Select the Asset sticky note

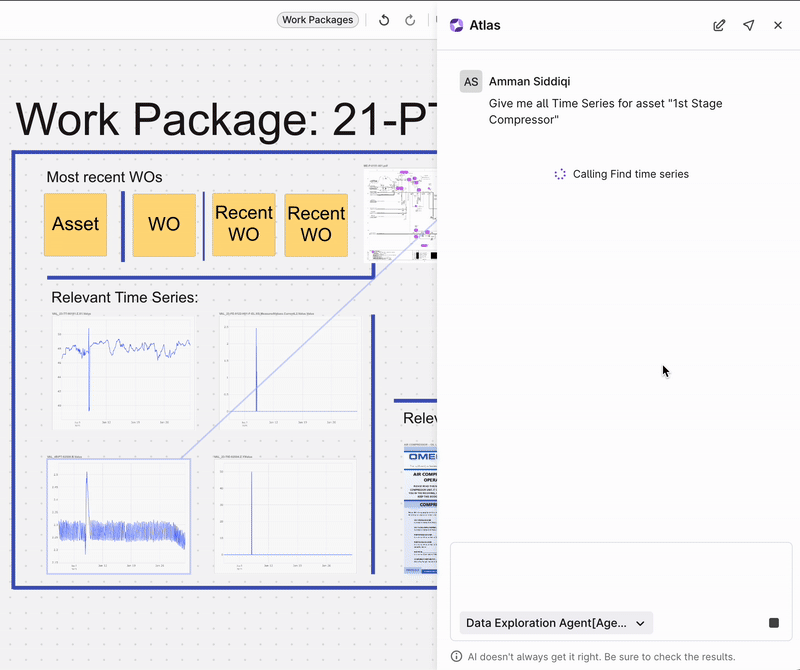click(x=76, y=225)
